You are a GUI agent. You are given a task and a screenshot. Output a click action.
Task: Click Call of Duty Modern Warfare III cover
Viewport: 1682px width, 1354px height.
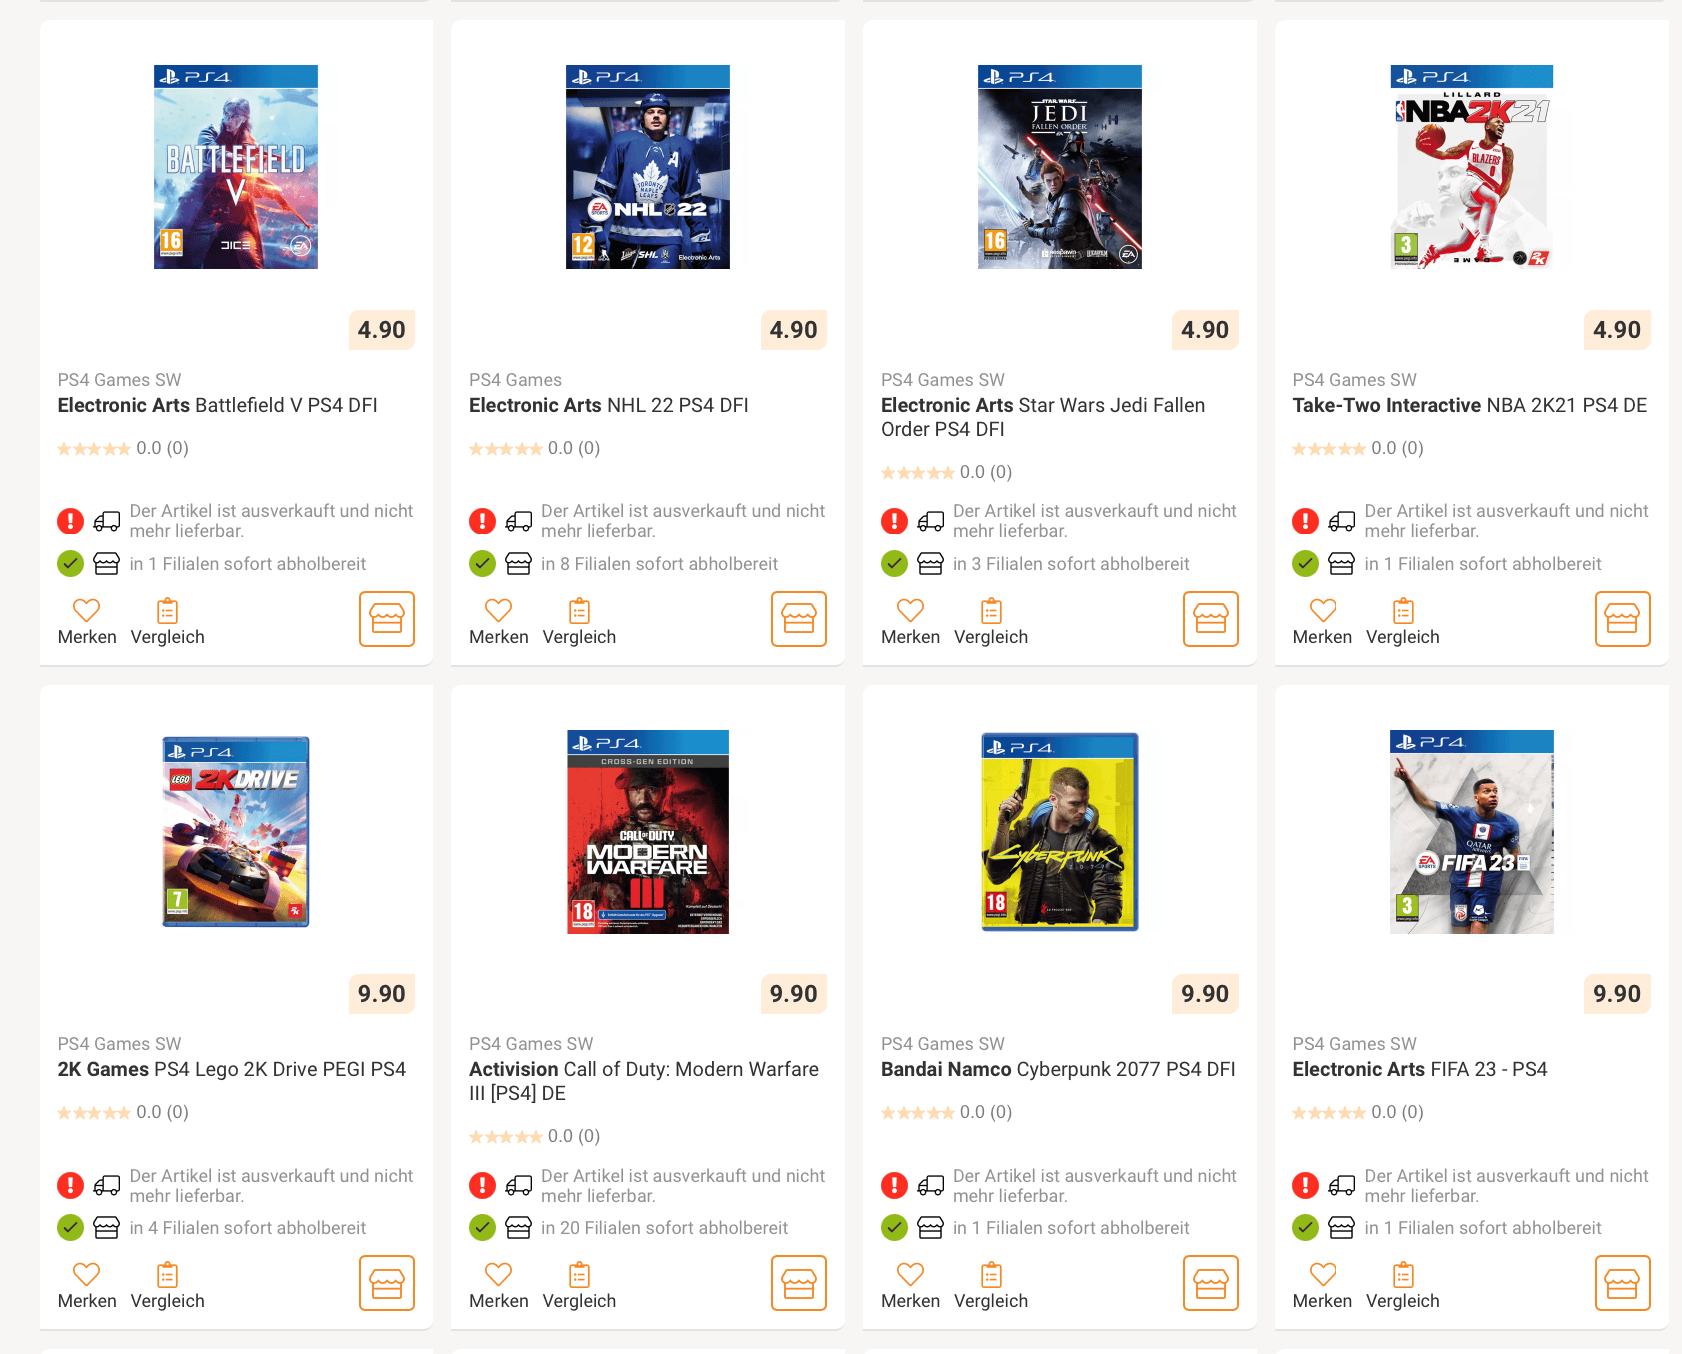[x=648, y=832]
